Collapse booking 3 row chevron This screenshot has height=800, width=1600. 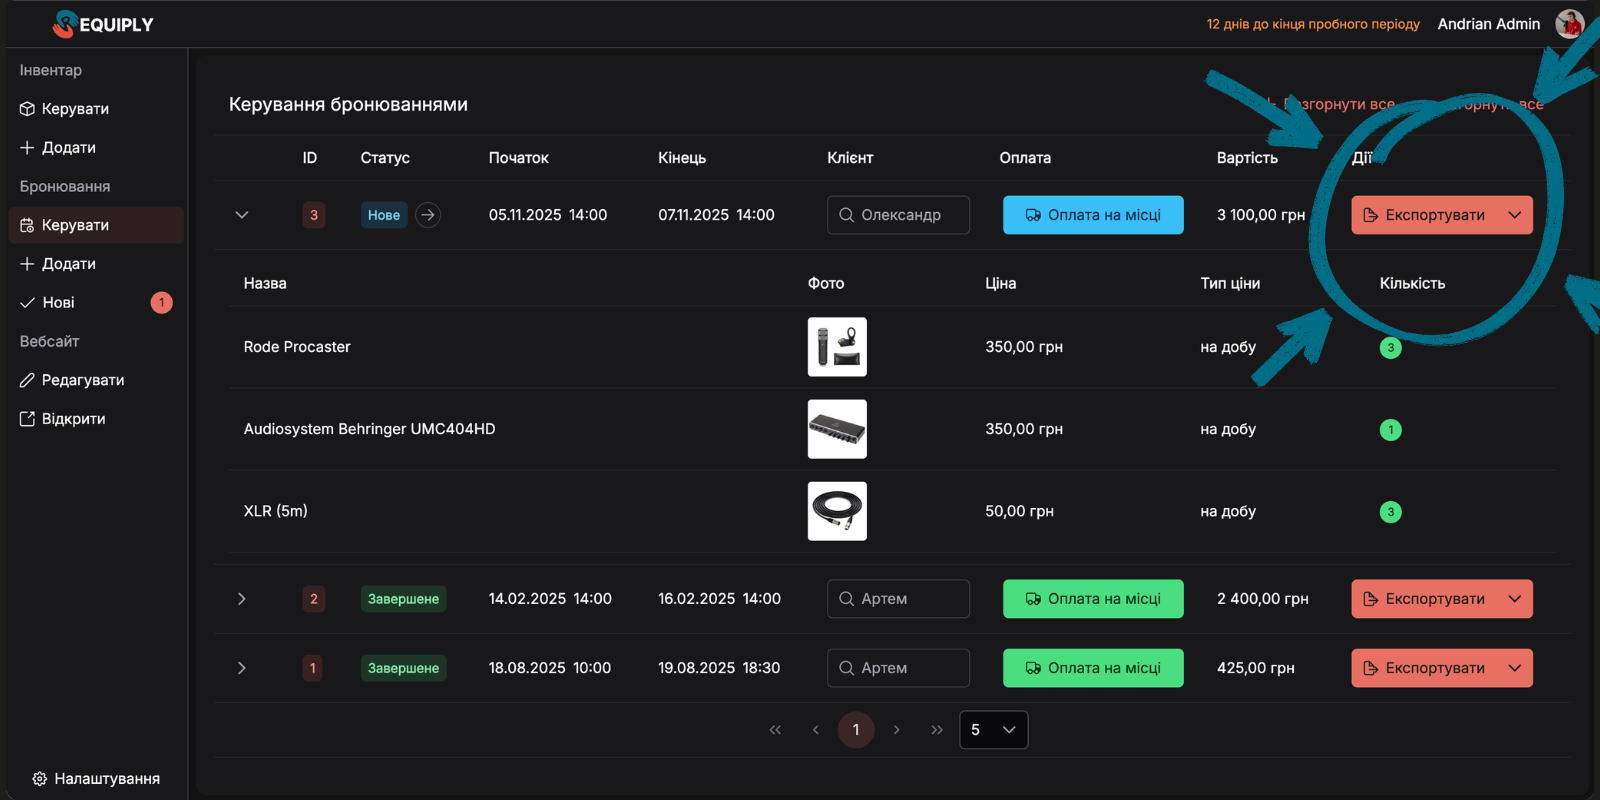242,215
